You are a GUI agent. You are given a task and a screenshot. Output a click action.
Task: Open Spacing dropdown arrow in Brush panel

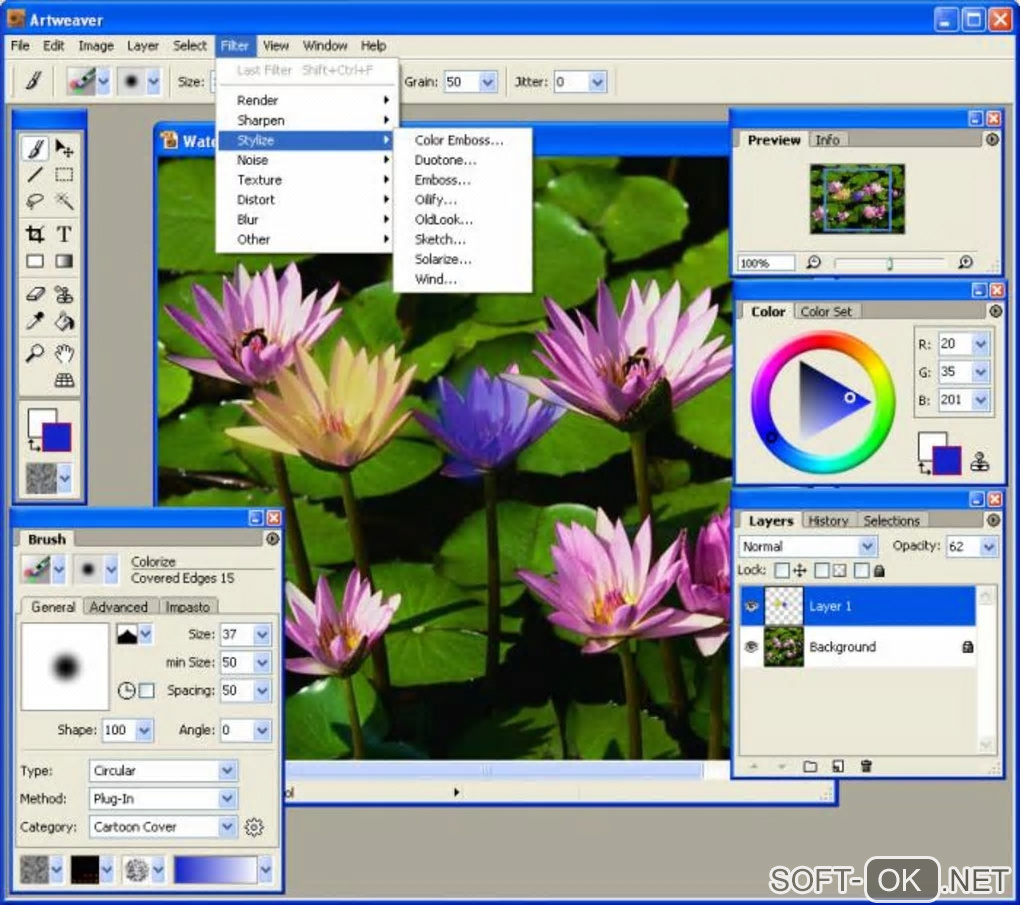point(262,690)
